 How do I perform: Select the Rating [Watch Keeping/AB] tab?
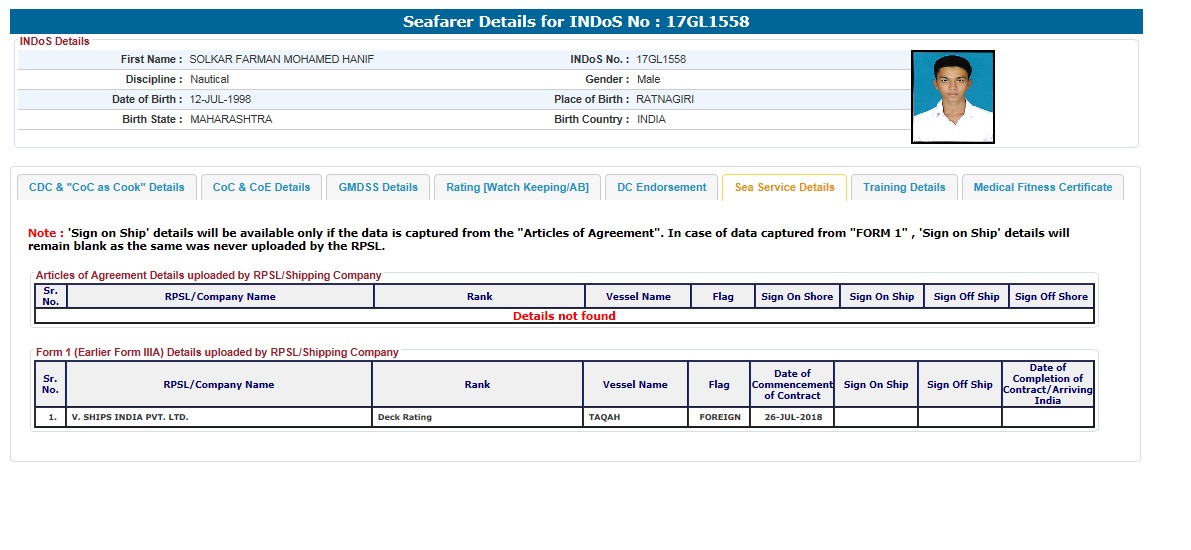pos(517,187)
